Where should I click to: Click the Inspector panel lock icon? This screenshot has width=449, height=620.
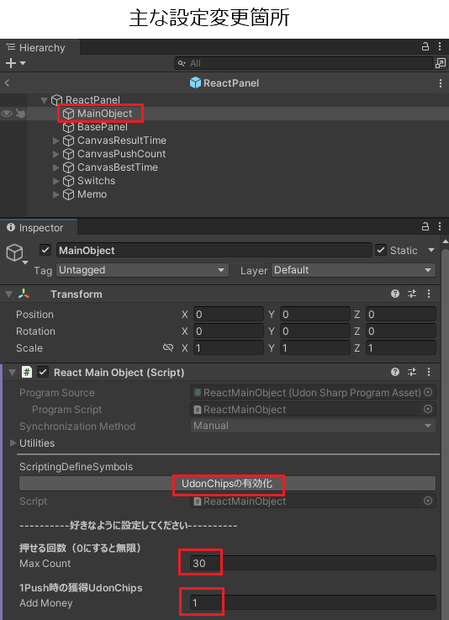pos(425,227)
